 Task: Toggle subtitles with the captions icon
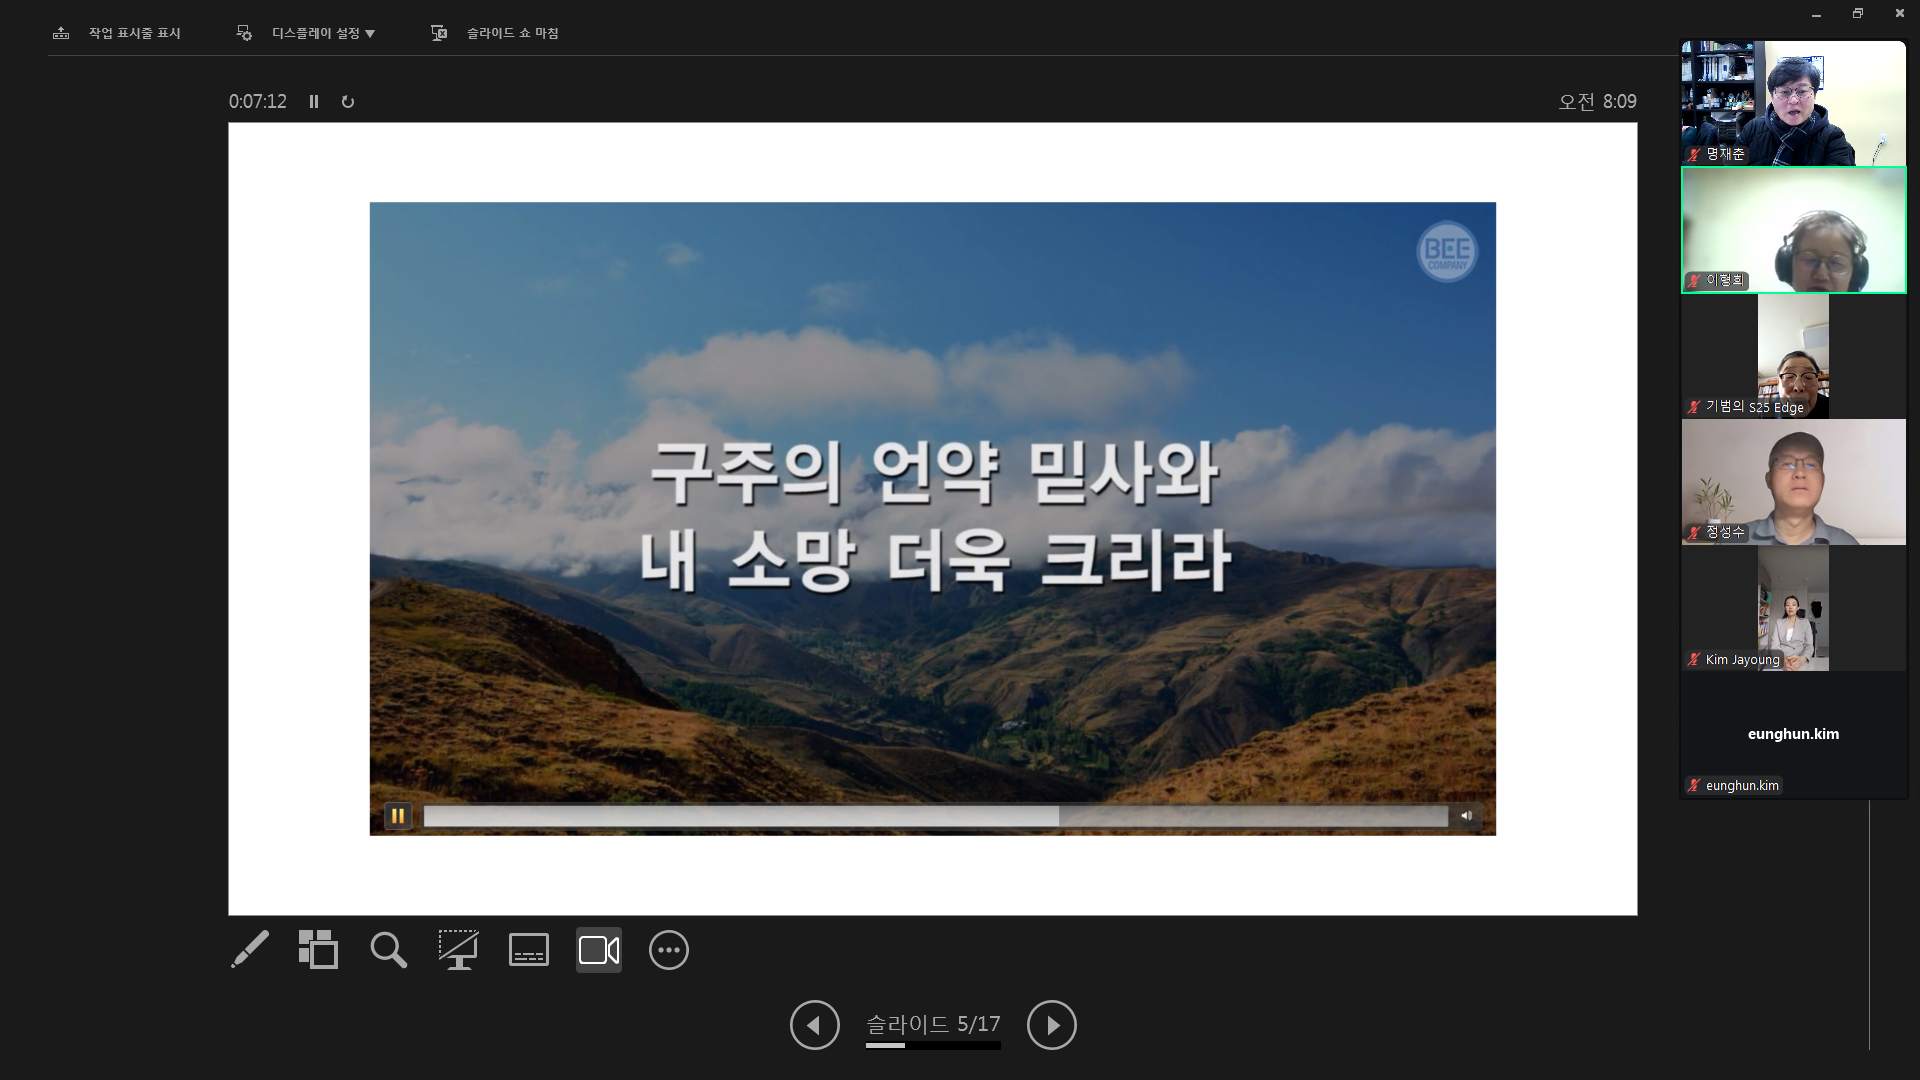pos(528,950)
